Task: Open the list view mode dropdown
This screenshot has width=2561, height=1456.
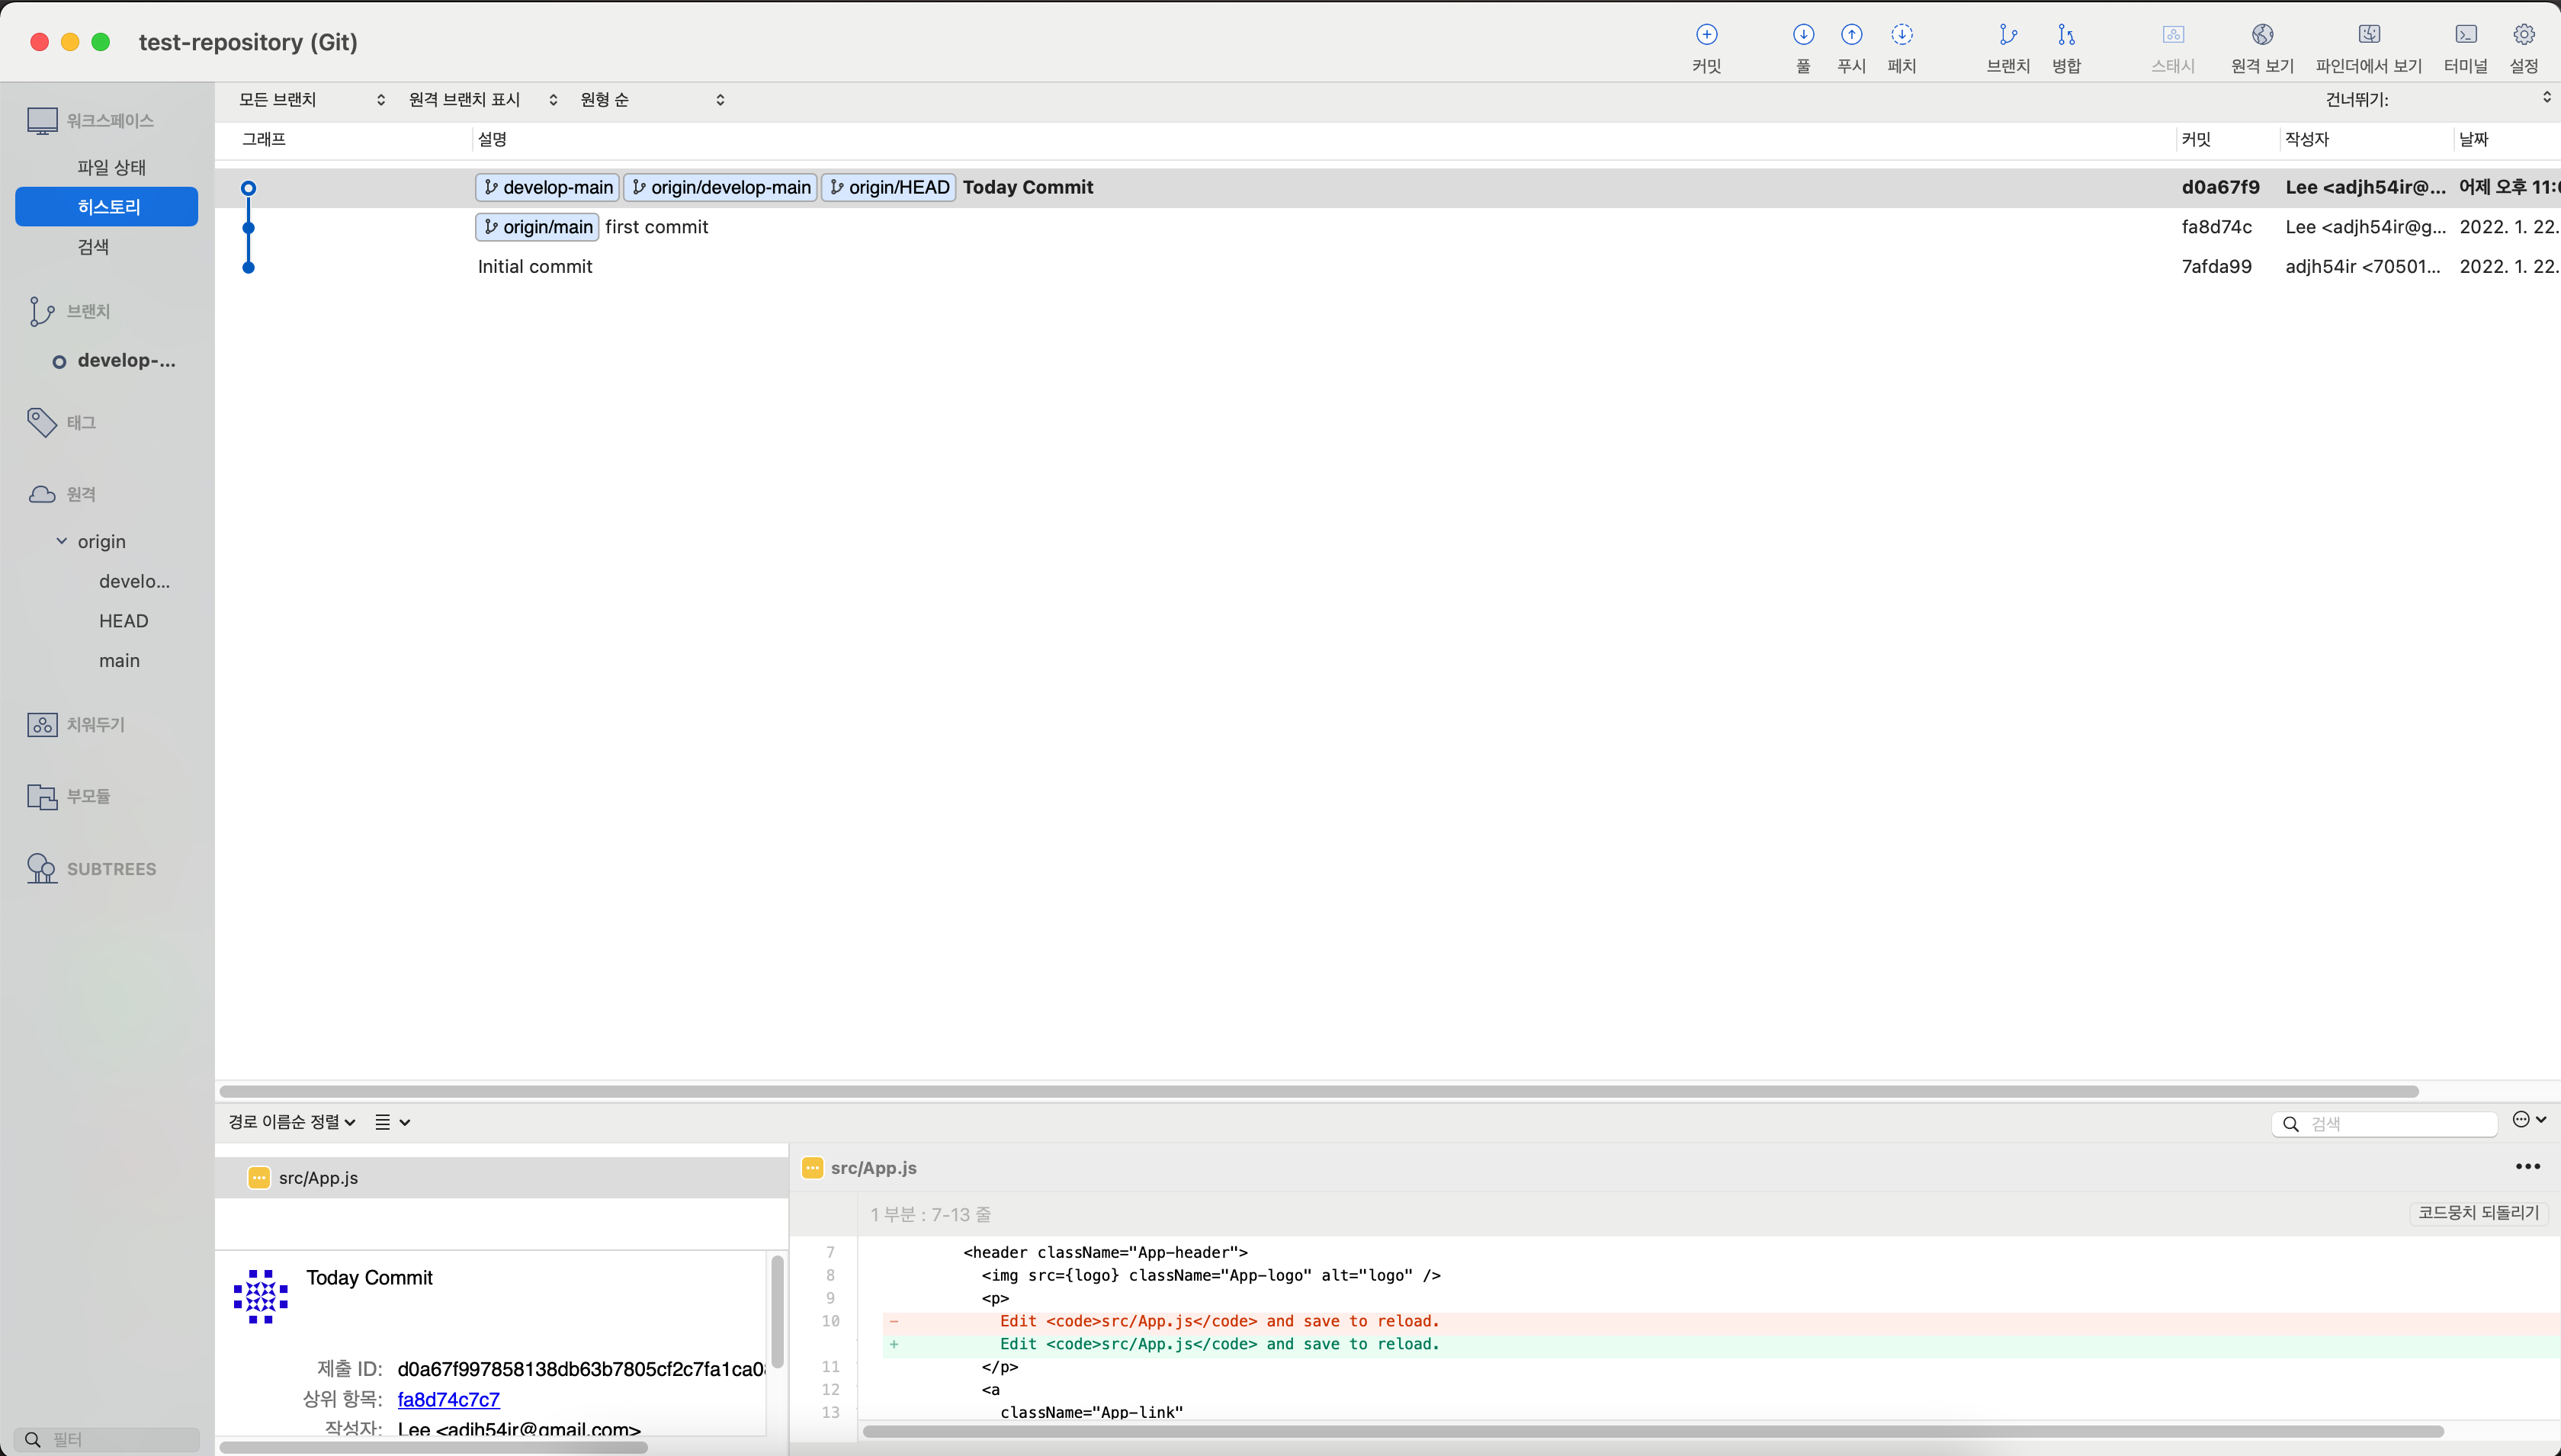Action: pos(392,1122)
